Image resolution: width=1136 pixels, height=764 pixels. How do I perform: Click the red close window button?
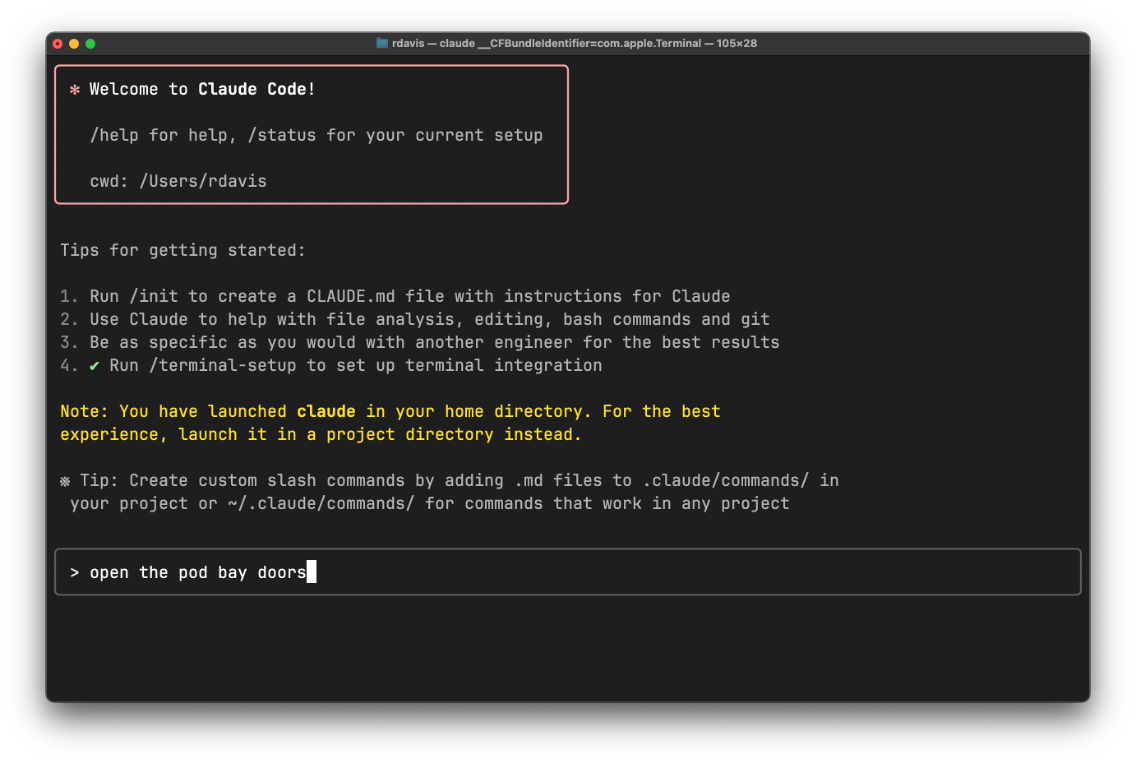58,43
